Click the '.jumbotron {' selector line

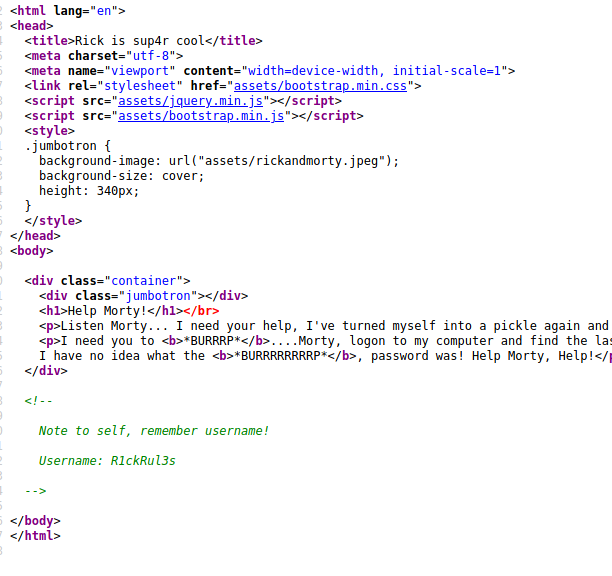pyautogui.click(x=68, y=146)
